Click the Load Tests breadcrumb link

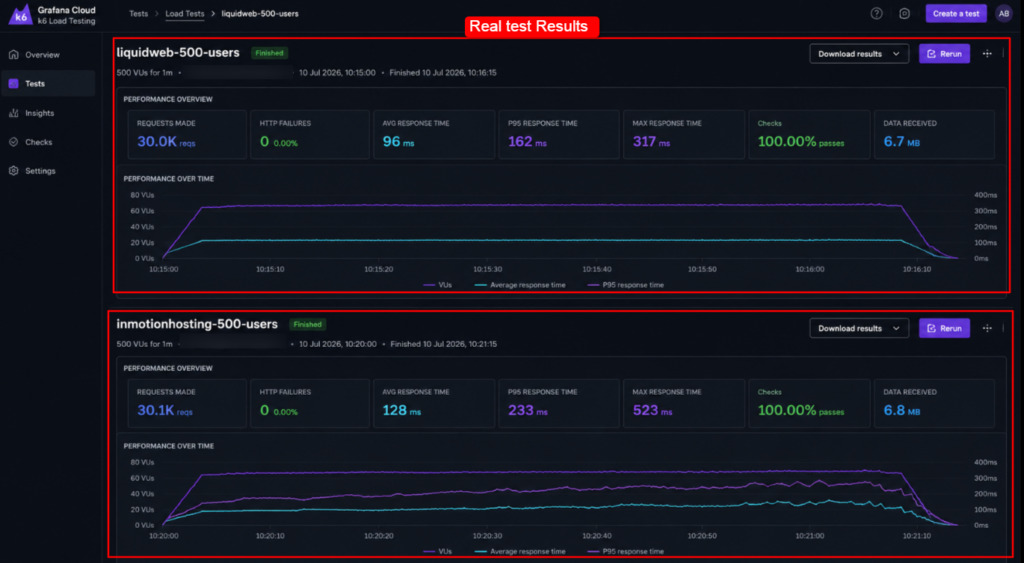pos(185,14)
